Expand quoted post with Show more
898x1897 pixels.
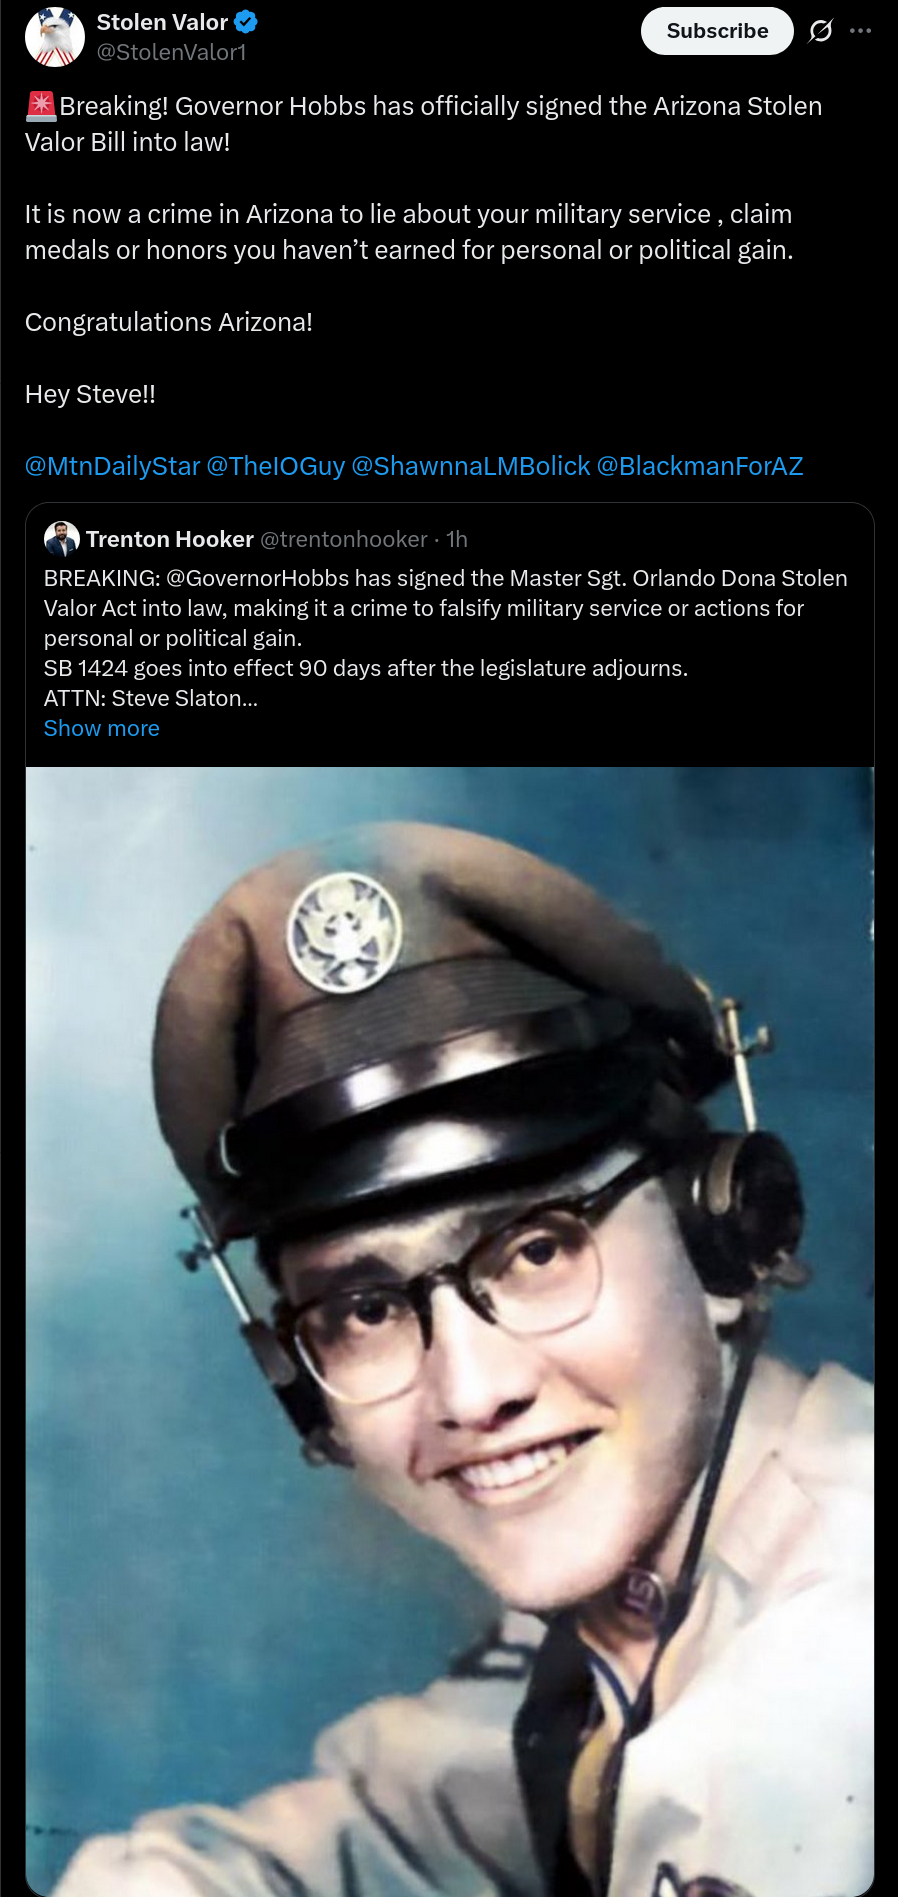[x=102, y=728]
